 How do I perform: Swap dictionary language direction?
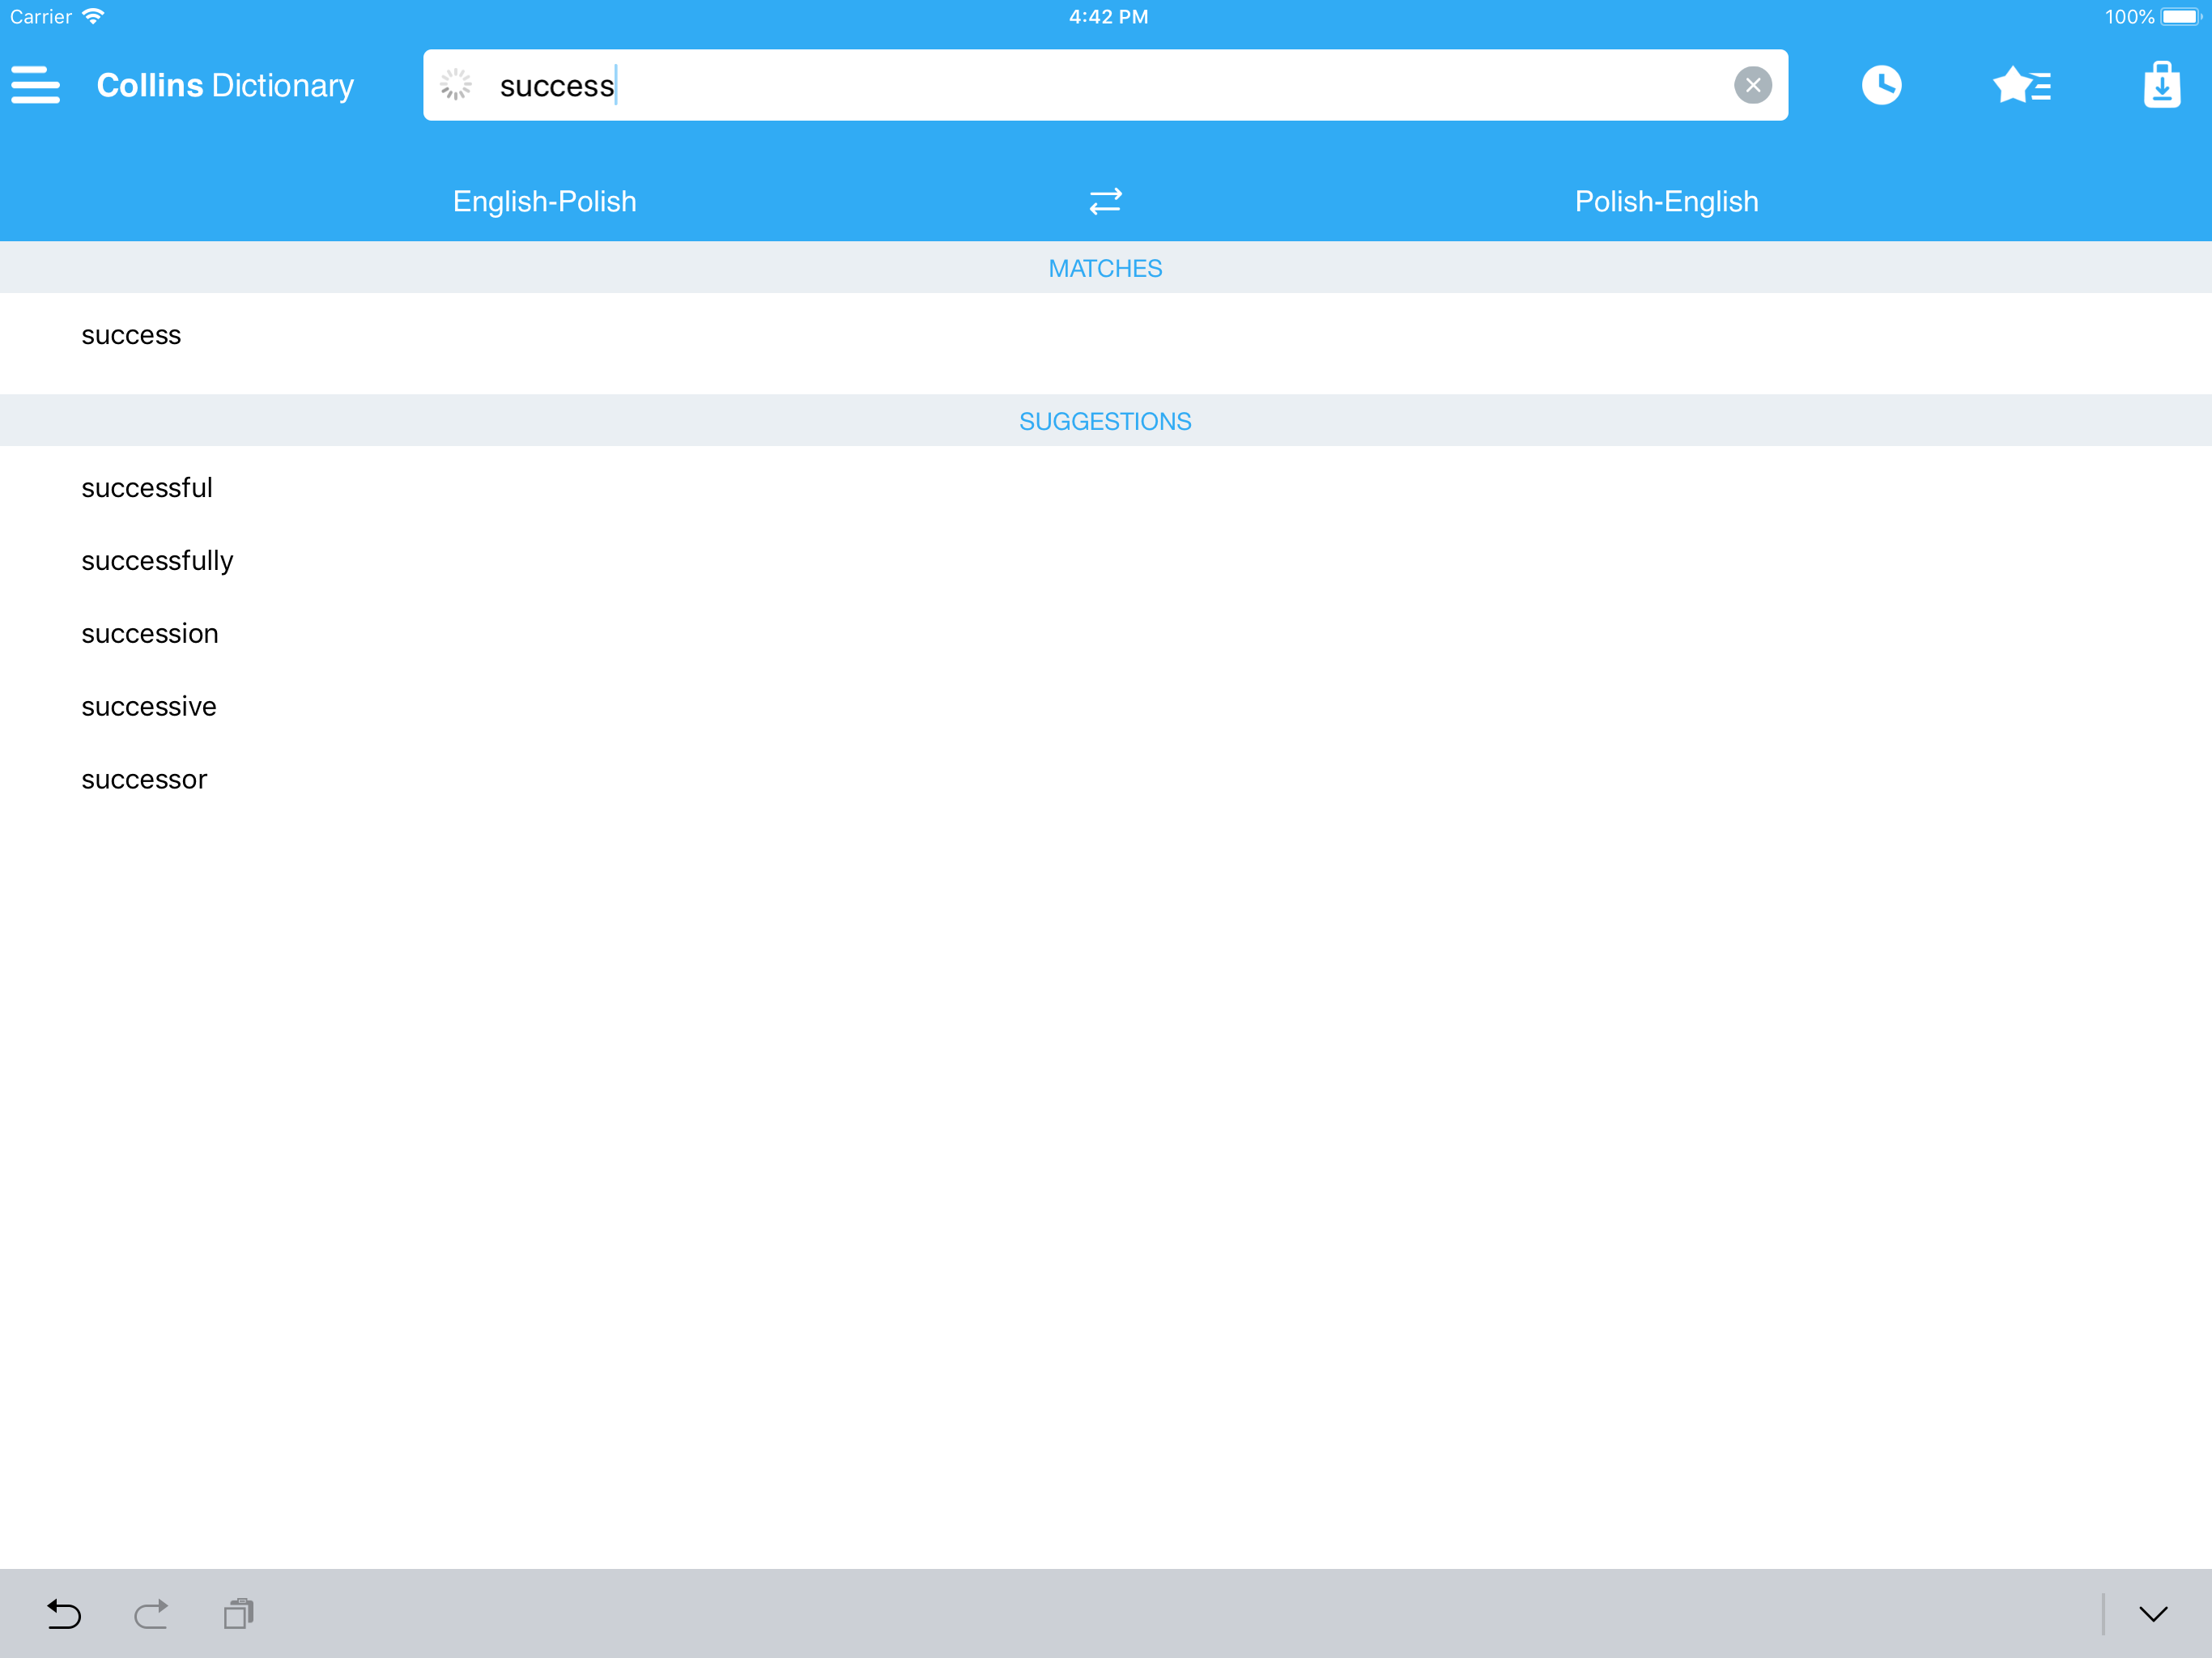click(1105, 201)
